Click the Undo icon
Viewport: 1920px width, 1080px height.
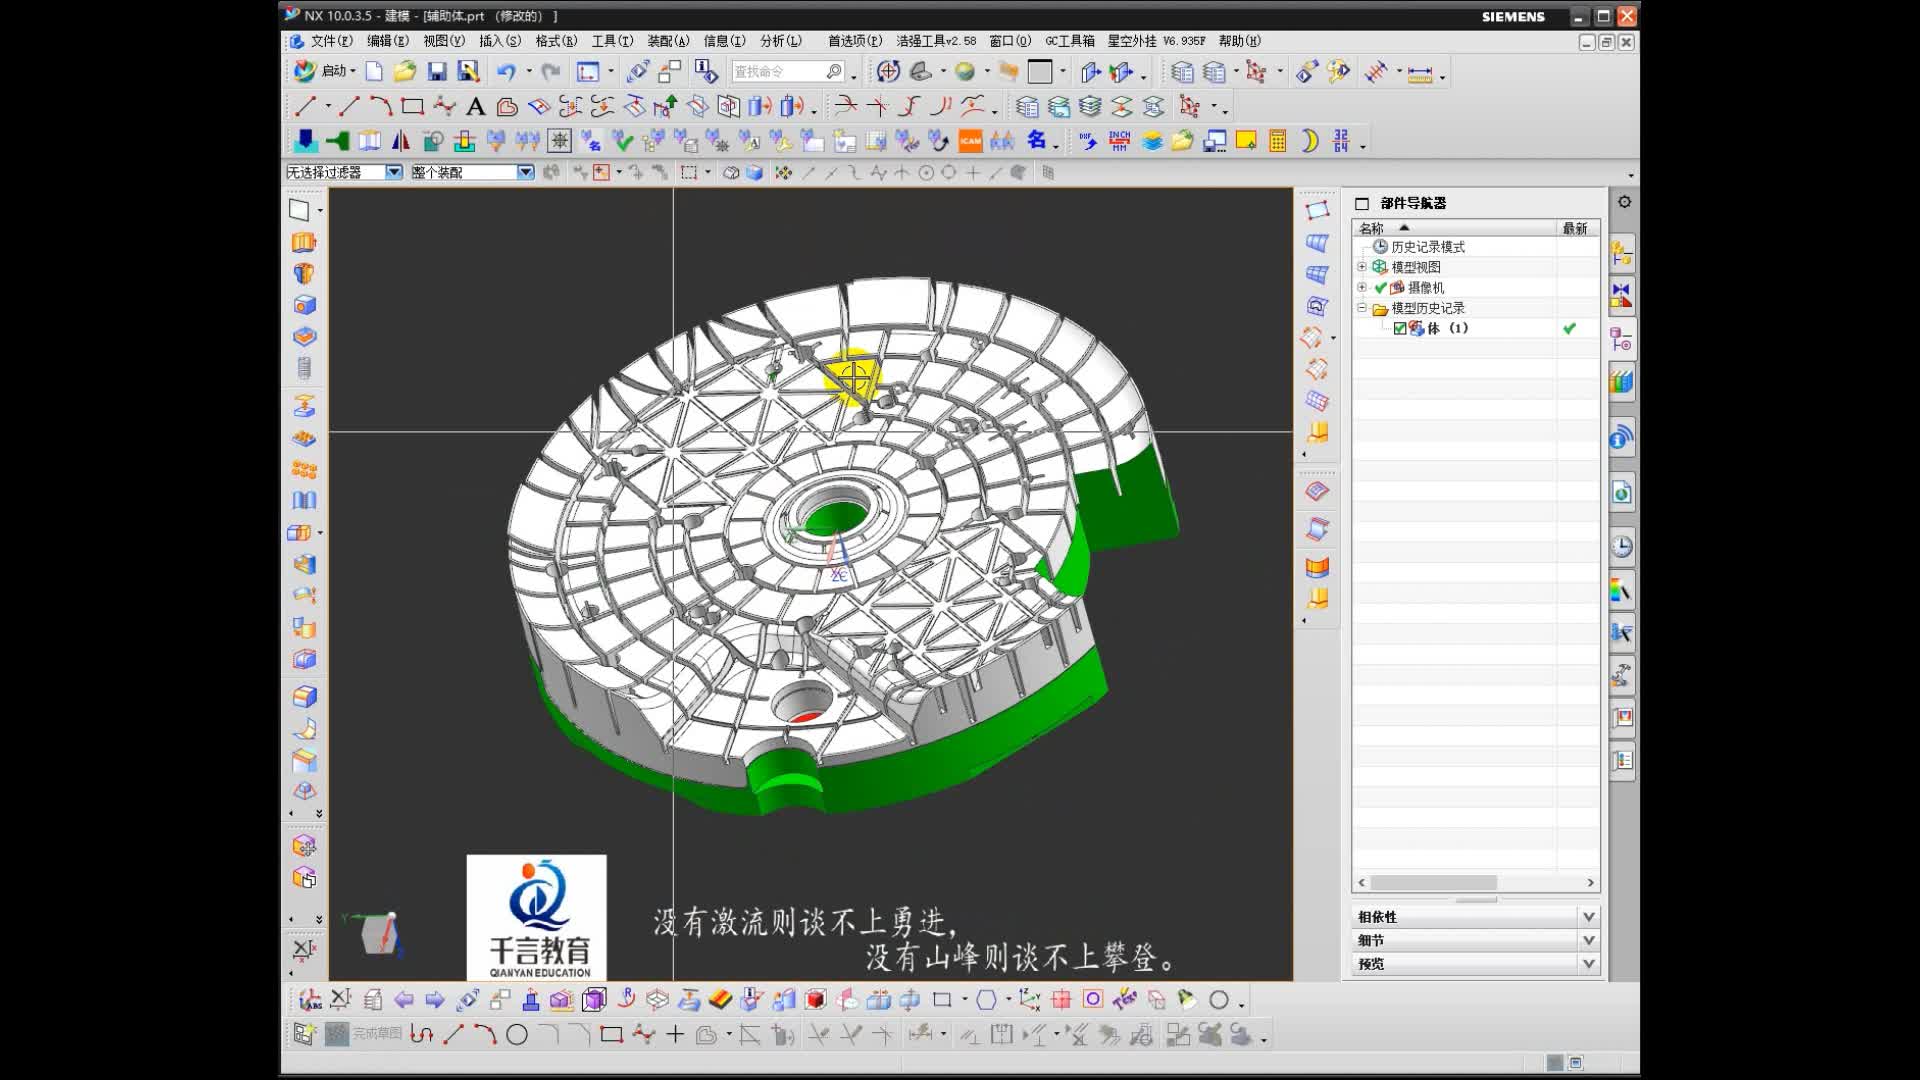508,70
